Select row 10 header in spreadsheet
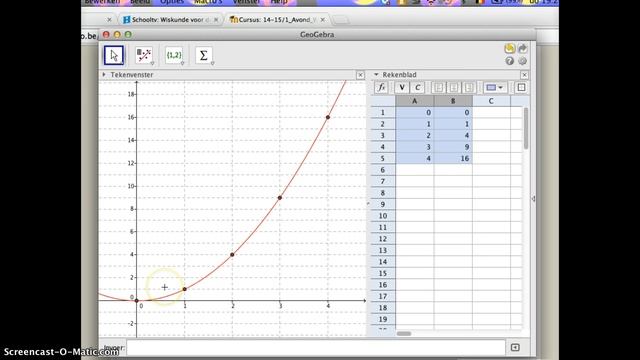The height and width of the screenshot is (360, 640). (383, 216)
